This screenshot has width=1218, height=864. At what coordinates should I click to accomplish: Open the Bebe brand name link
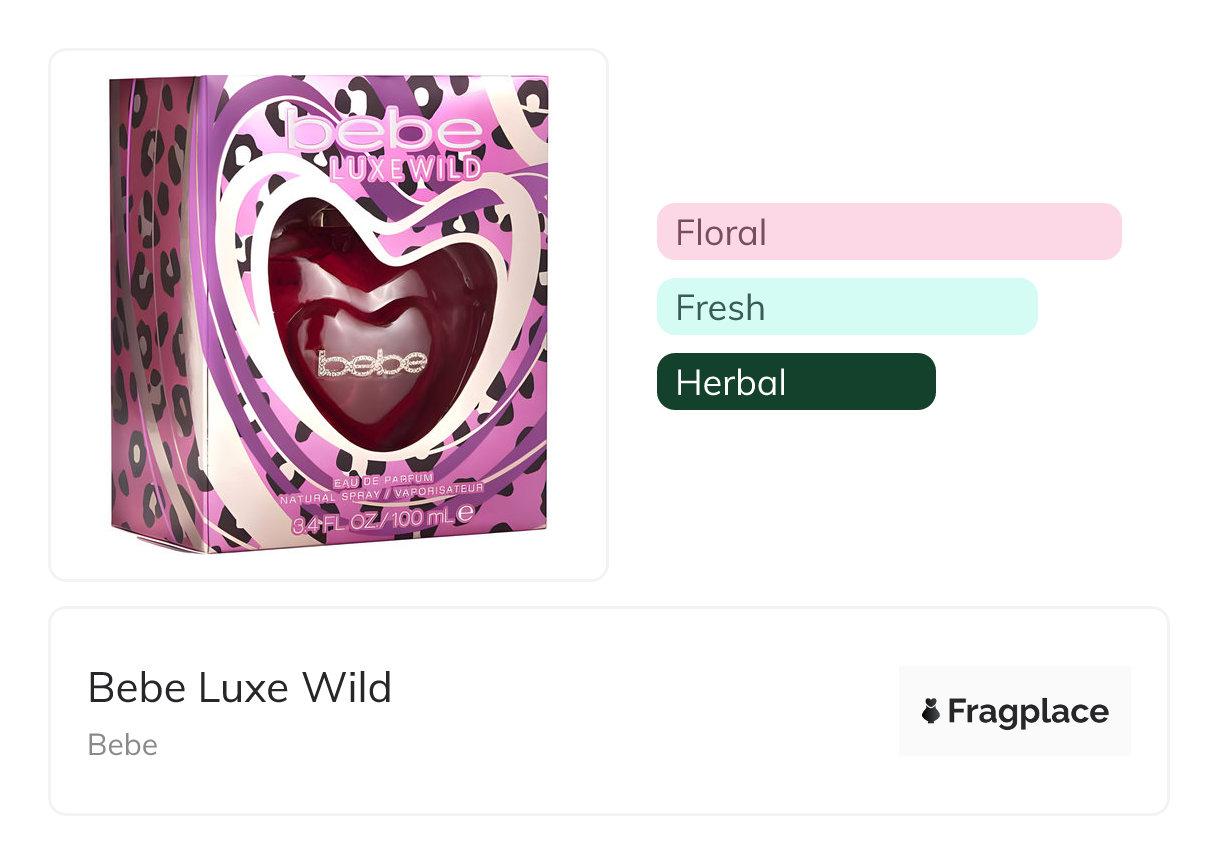coord(123,745)
